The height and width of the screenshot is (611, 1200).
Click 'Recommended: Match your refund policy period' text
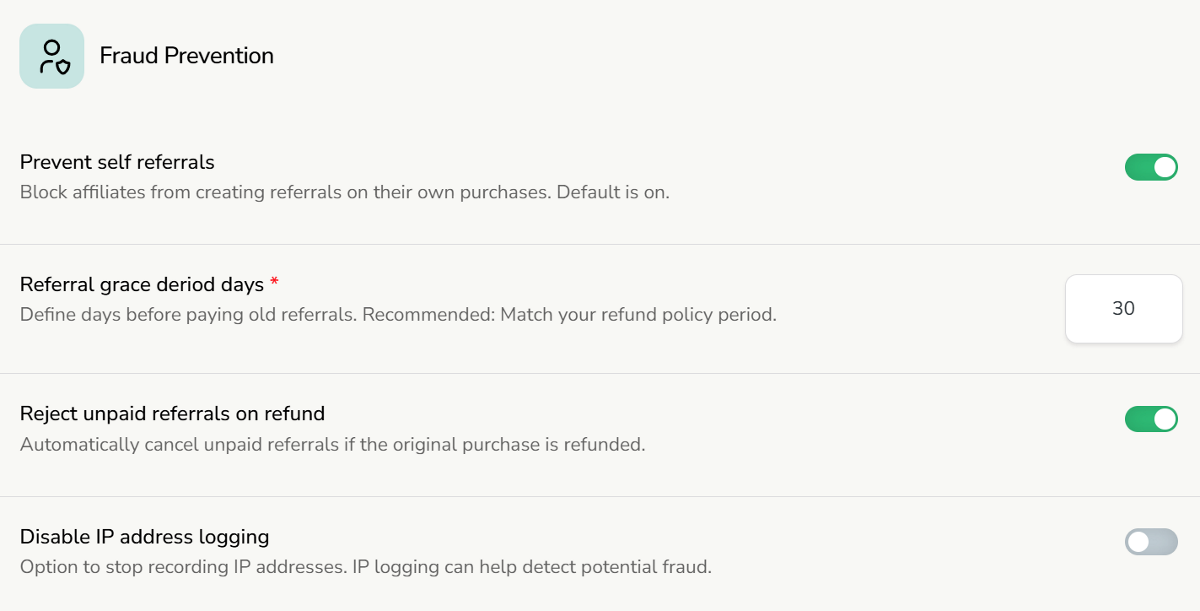[569, 314]
